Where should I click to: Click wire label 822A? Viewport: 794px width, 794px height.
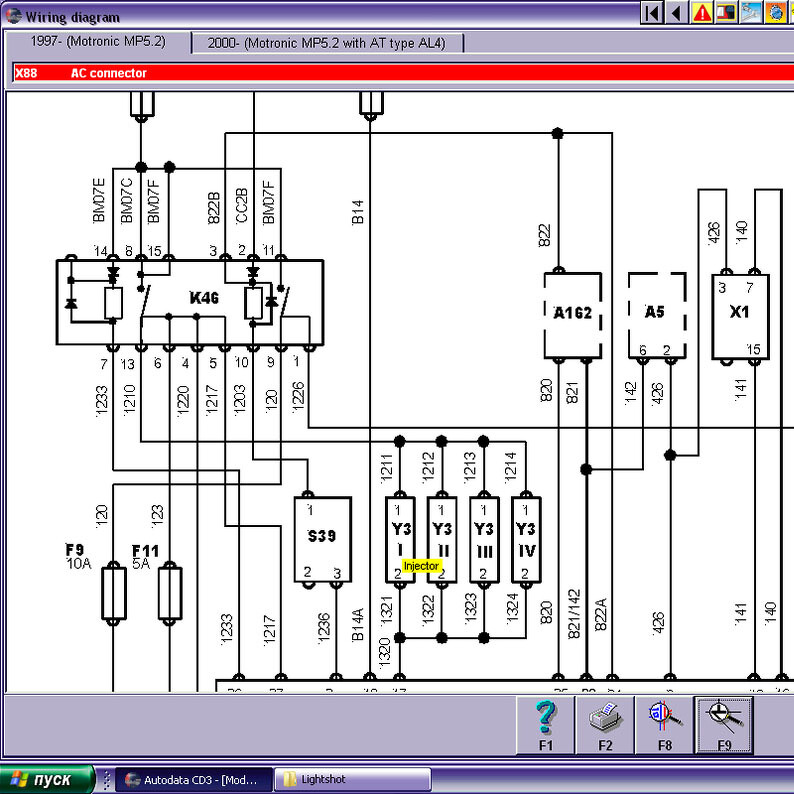click(x=601, y=614)
